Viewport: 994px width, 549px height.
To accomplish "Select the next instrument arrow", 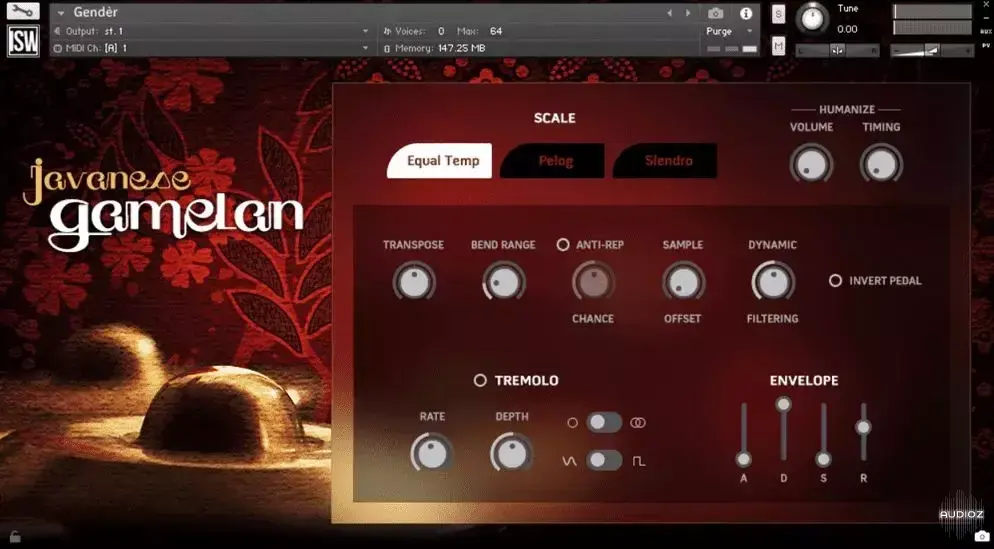I will [x=688, y=13].
